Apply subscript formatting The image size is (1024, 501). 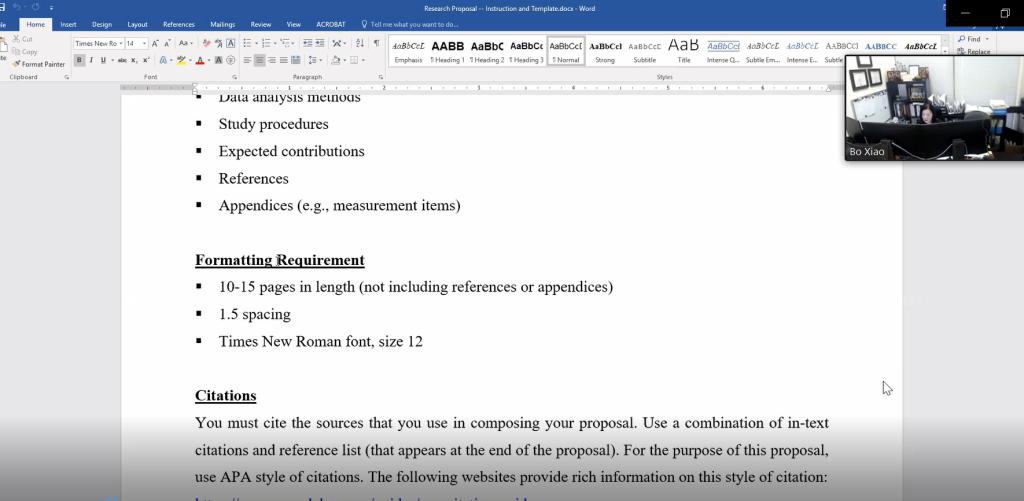(x=134, y=60)
